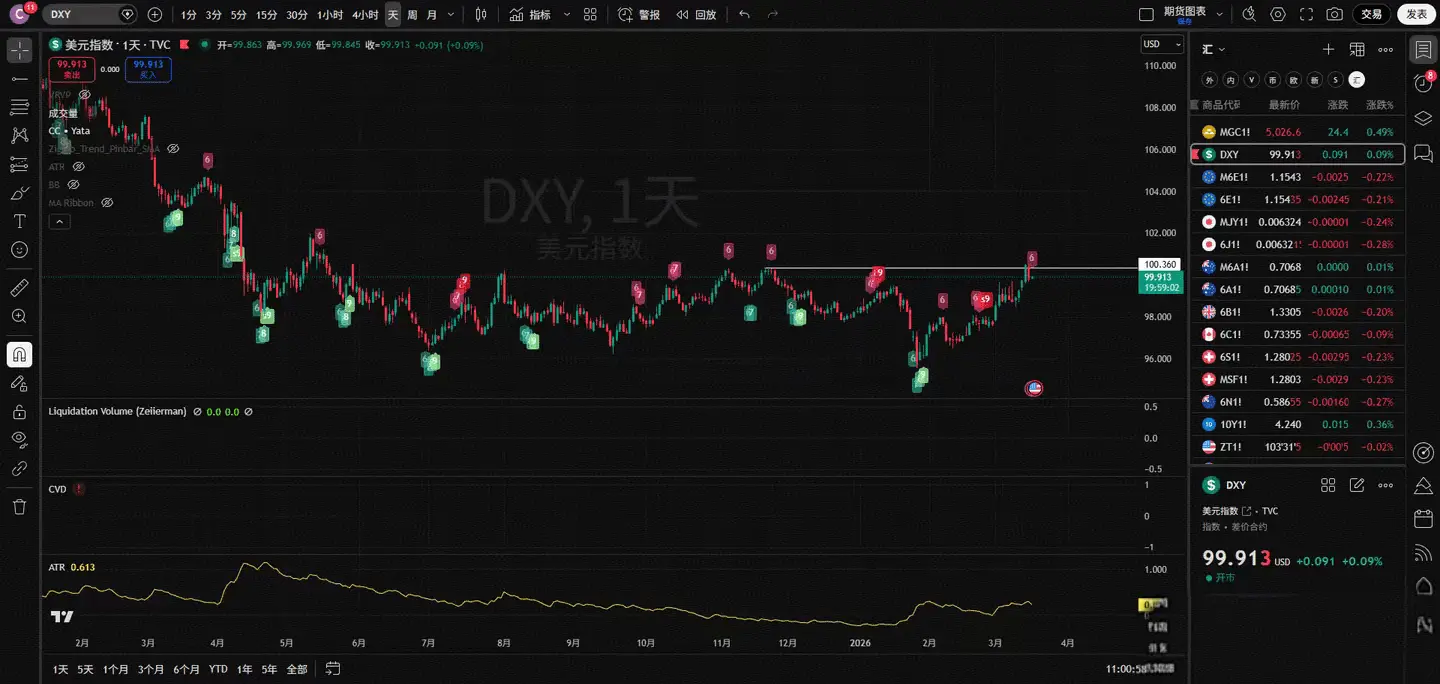Toggle visibility of Trend_Pinbar indicator

pyautogui.click(x=173, y=148)
